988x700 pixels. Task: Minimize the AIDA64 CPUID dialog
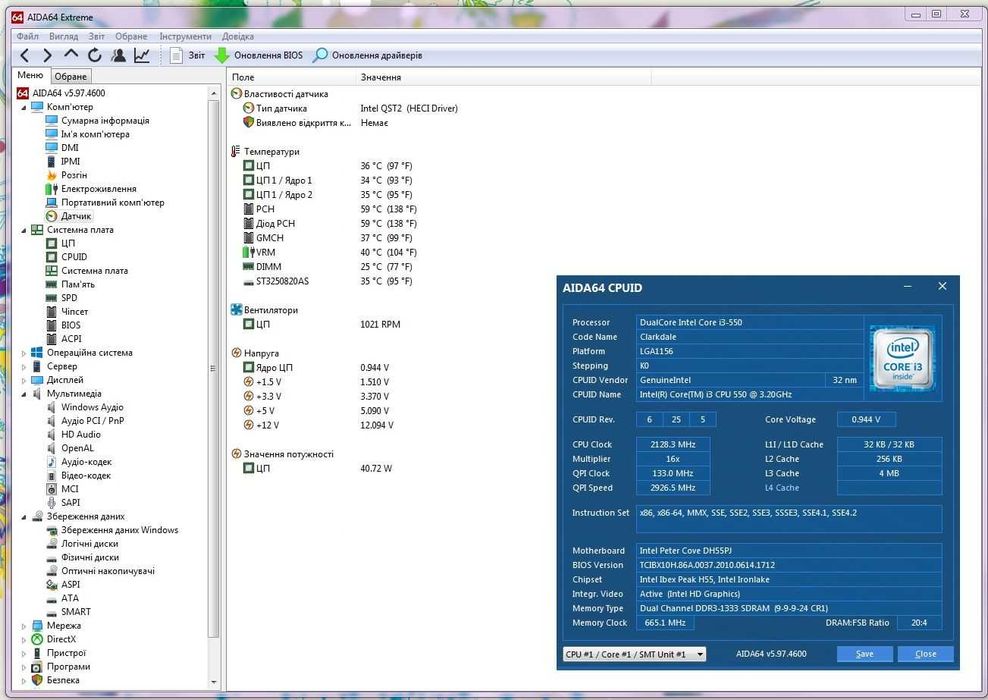[907, 287]
